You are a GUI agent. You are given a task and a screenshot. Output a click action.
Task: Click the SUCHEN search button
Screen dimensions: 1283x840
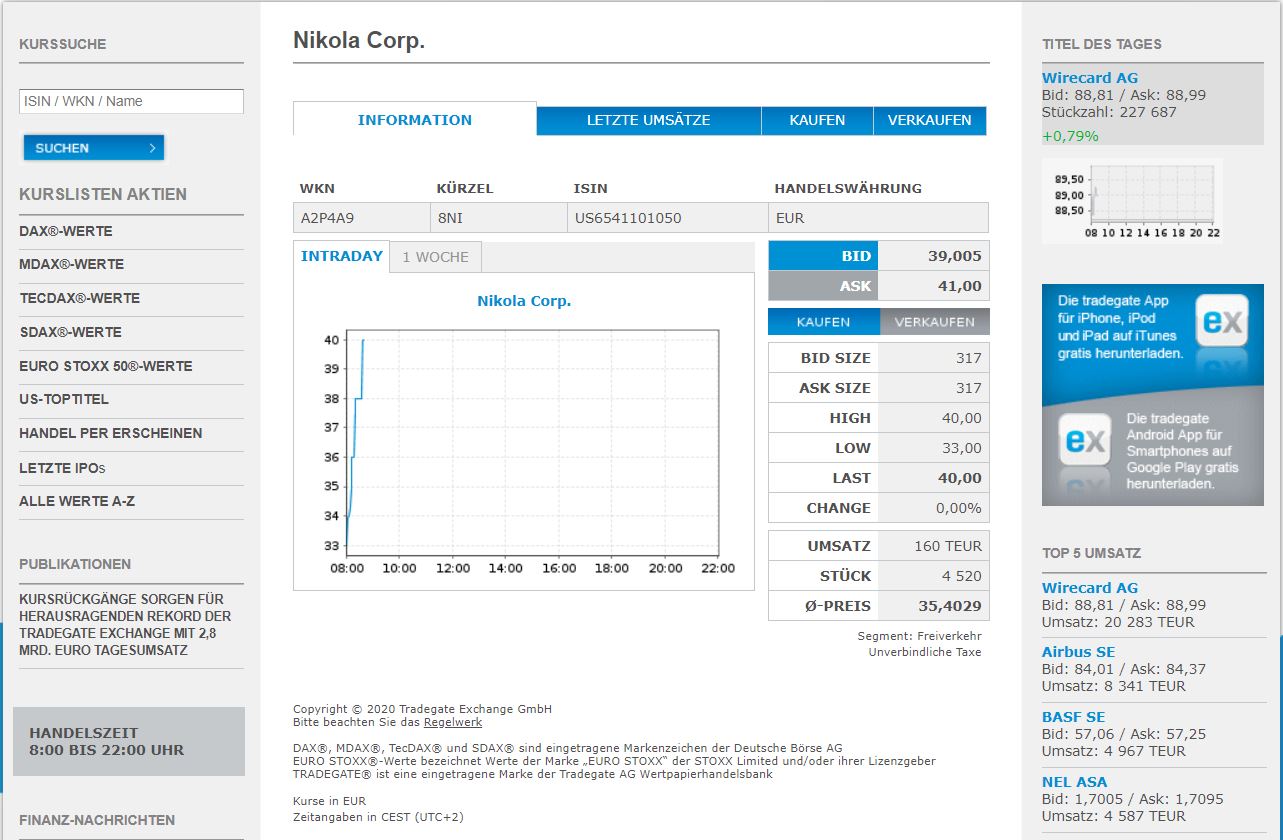(x=94, y=148)
